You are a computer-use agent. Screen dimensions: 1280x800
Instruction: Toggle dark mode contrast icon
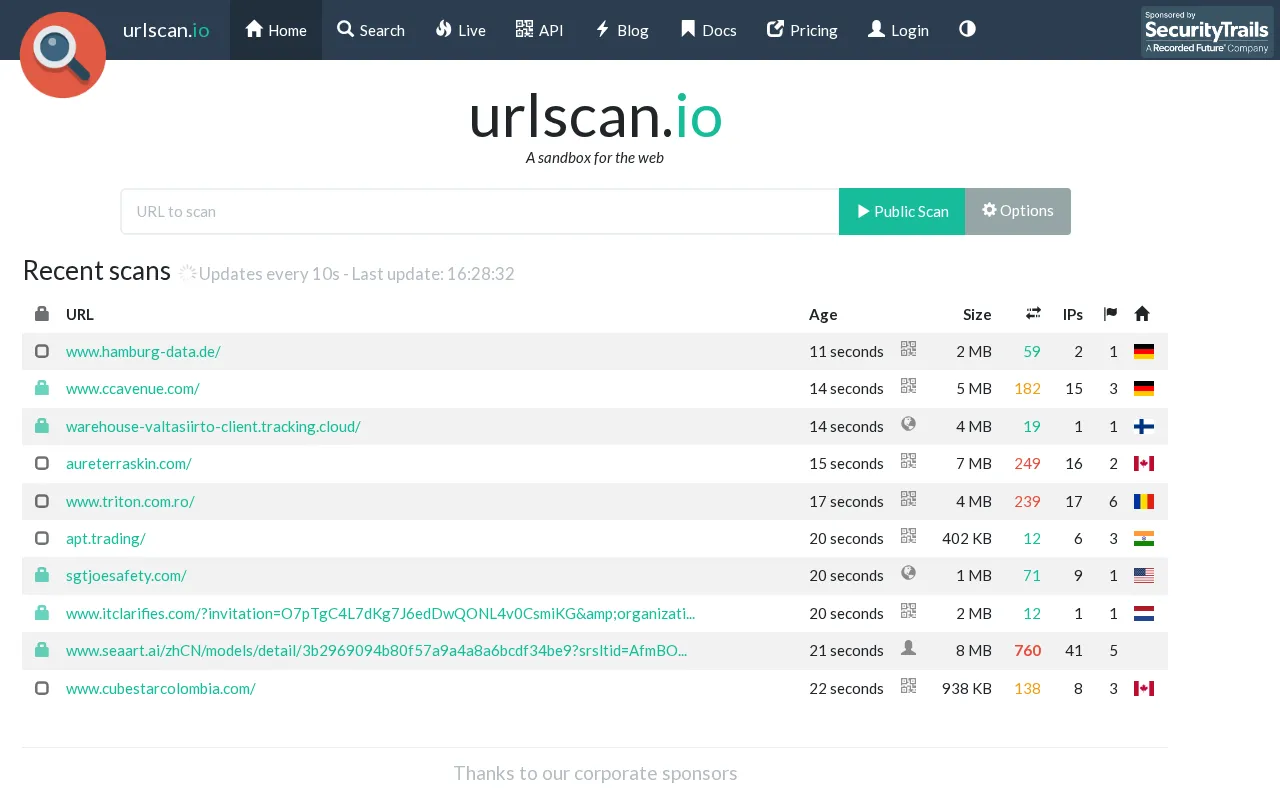[x=967, y=29]
